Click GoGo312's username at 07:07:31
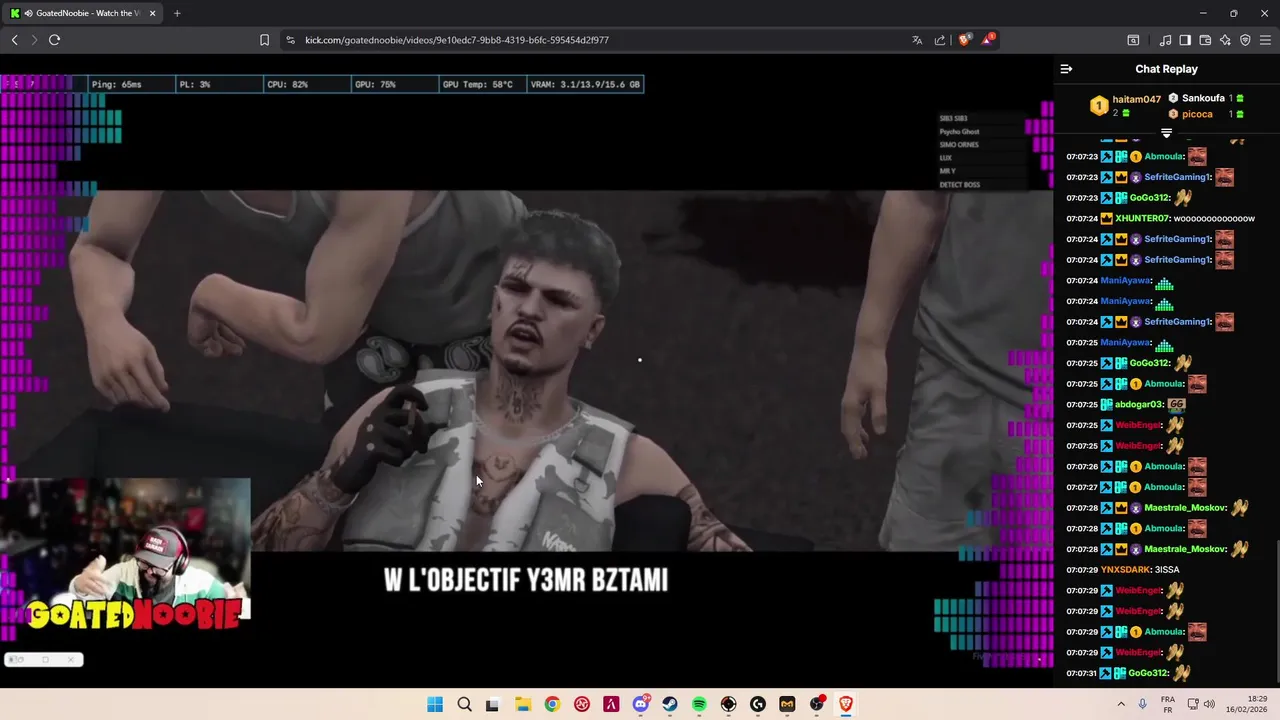 pyautogui.click(x=1148, y=673)
